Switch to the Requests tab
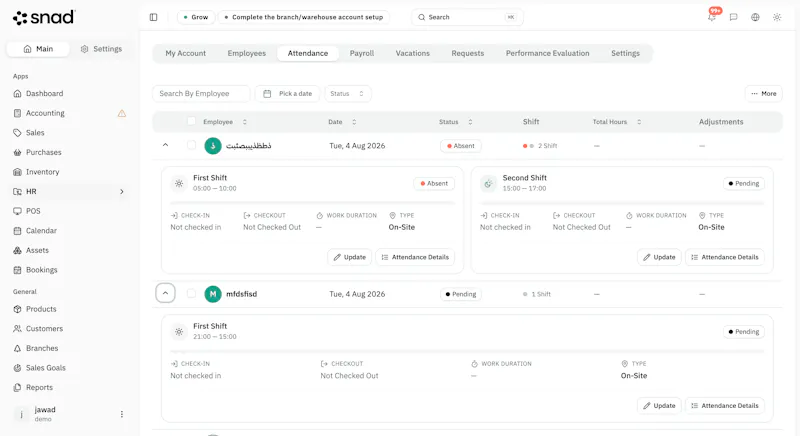 click(x=468, y=53)
